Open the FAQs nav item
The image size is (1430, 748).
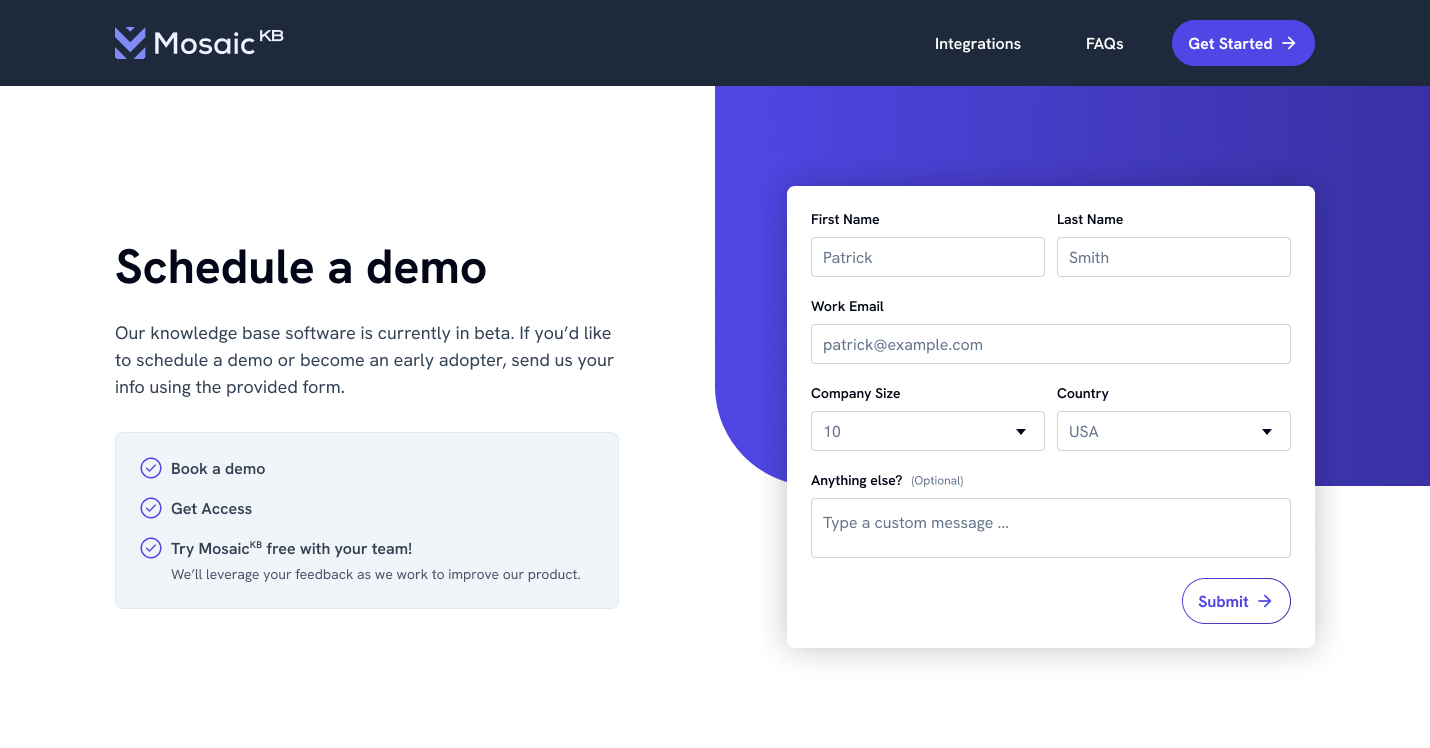pyautogui.click(x=1104, y=44)
